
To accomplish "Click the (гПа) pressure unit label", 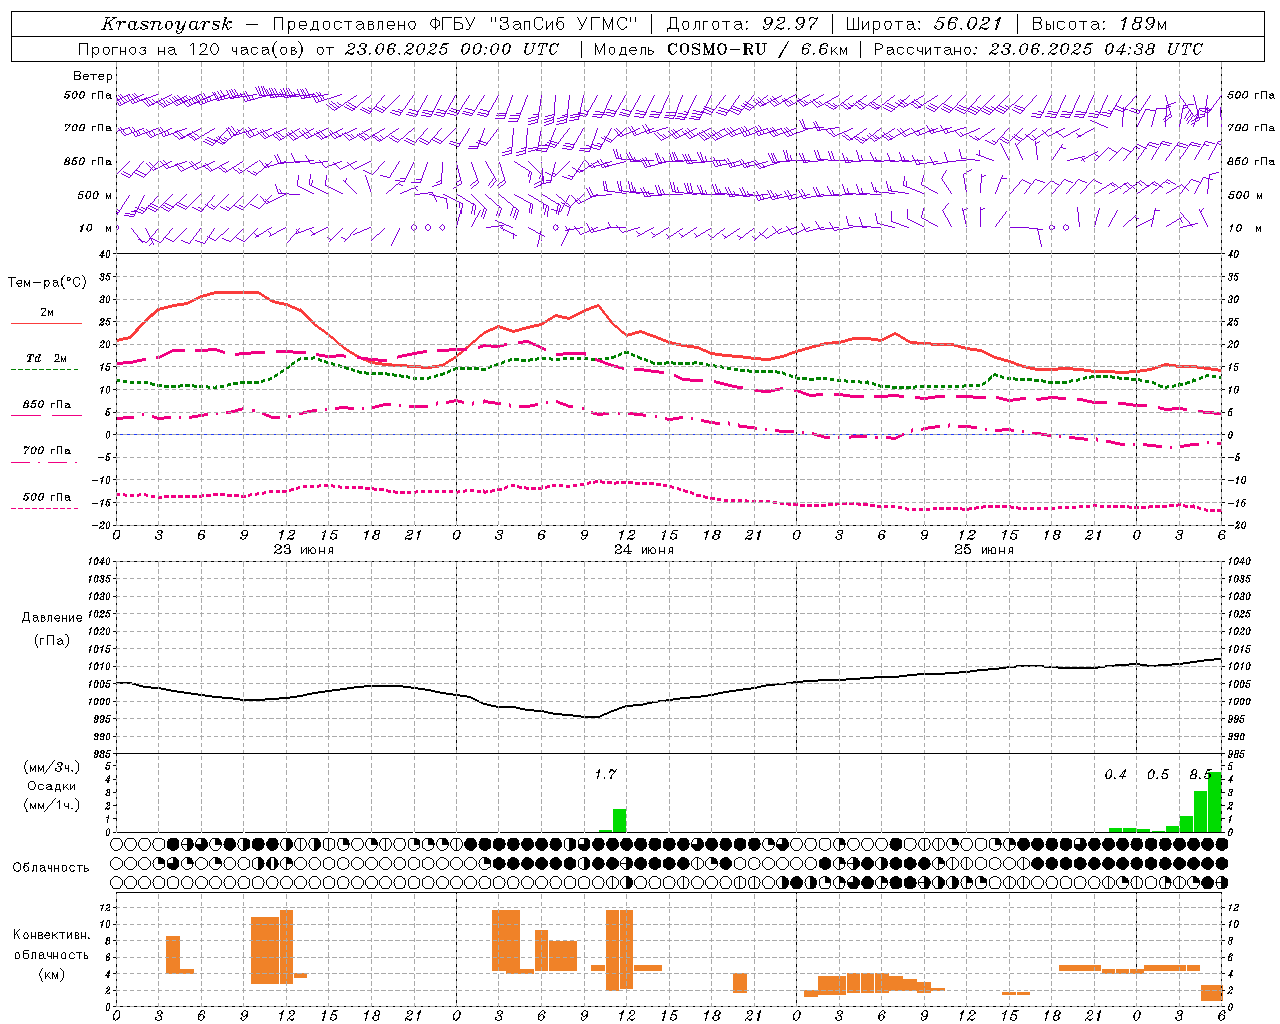I will (52, 641).
